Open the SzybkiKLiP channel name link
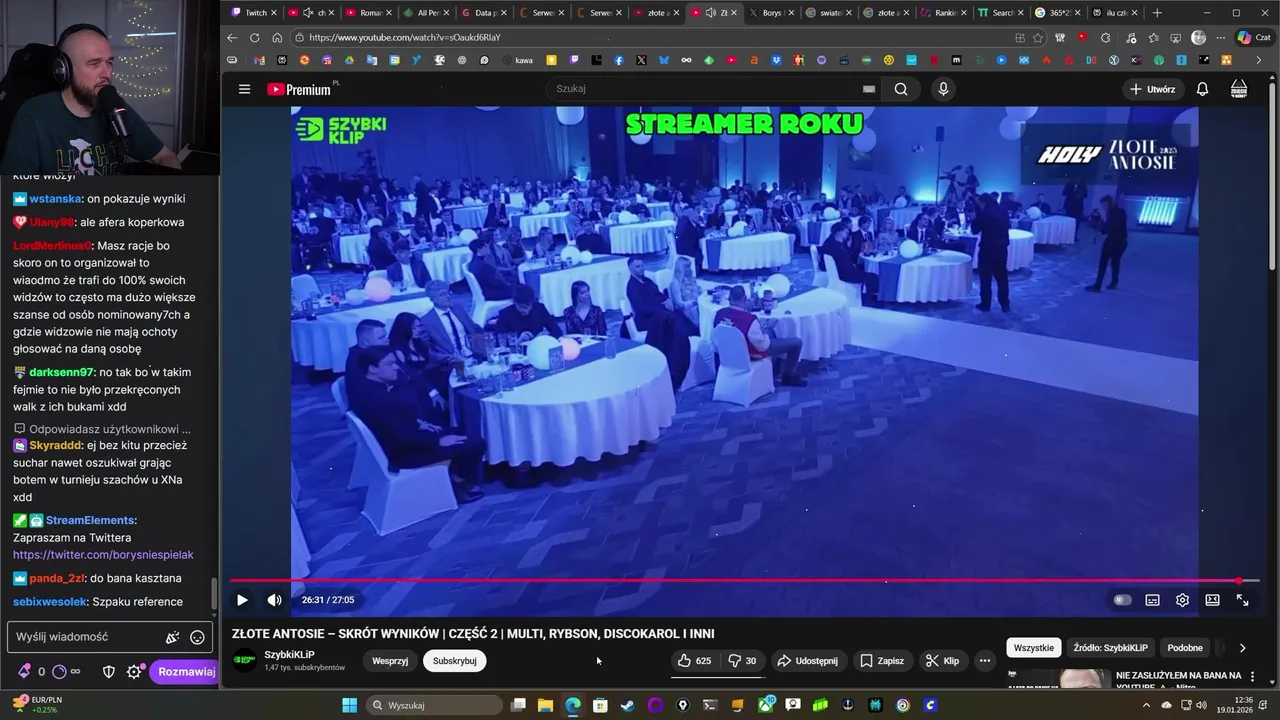 pyautogui.click(x=289, y=655)
